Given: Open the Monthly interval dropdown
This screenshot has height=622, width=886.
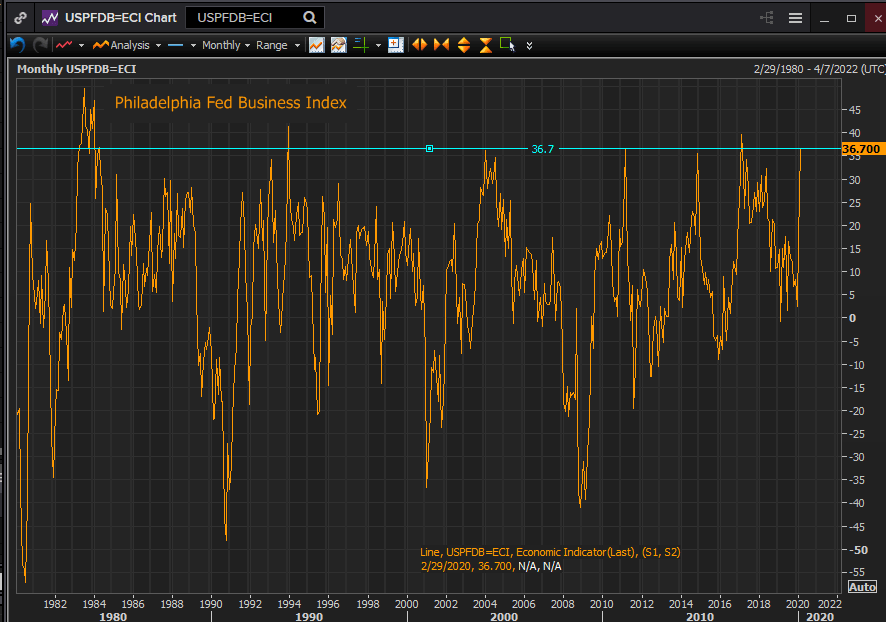Looking at the screenshot, I should pos(225,45).
